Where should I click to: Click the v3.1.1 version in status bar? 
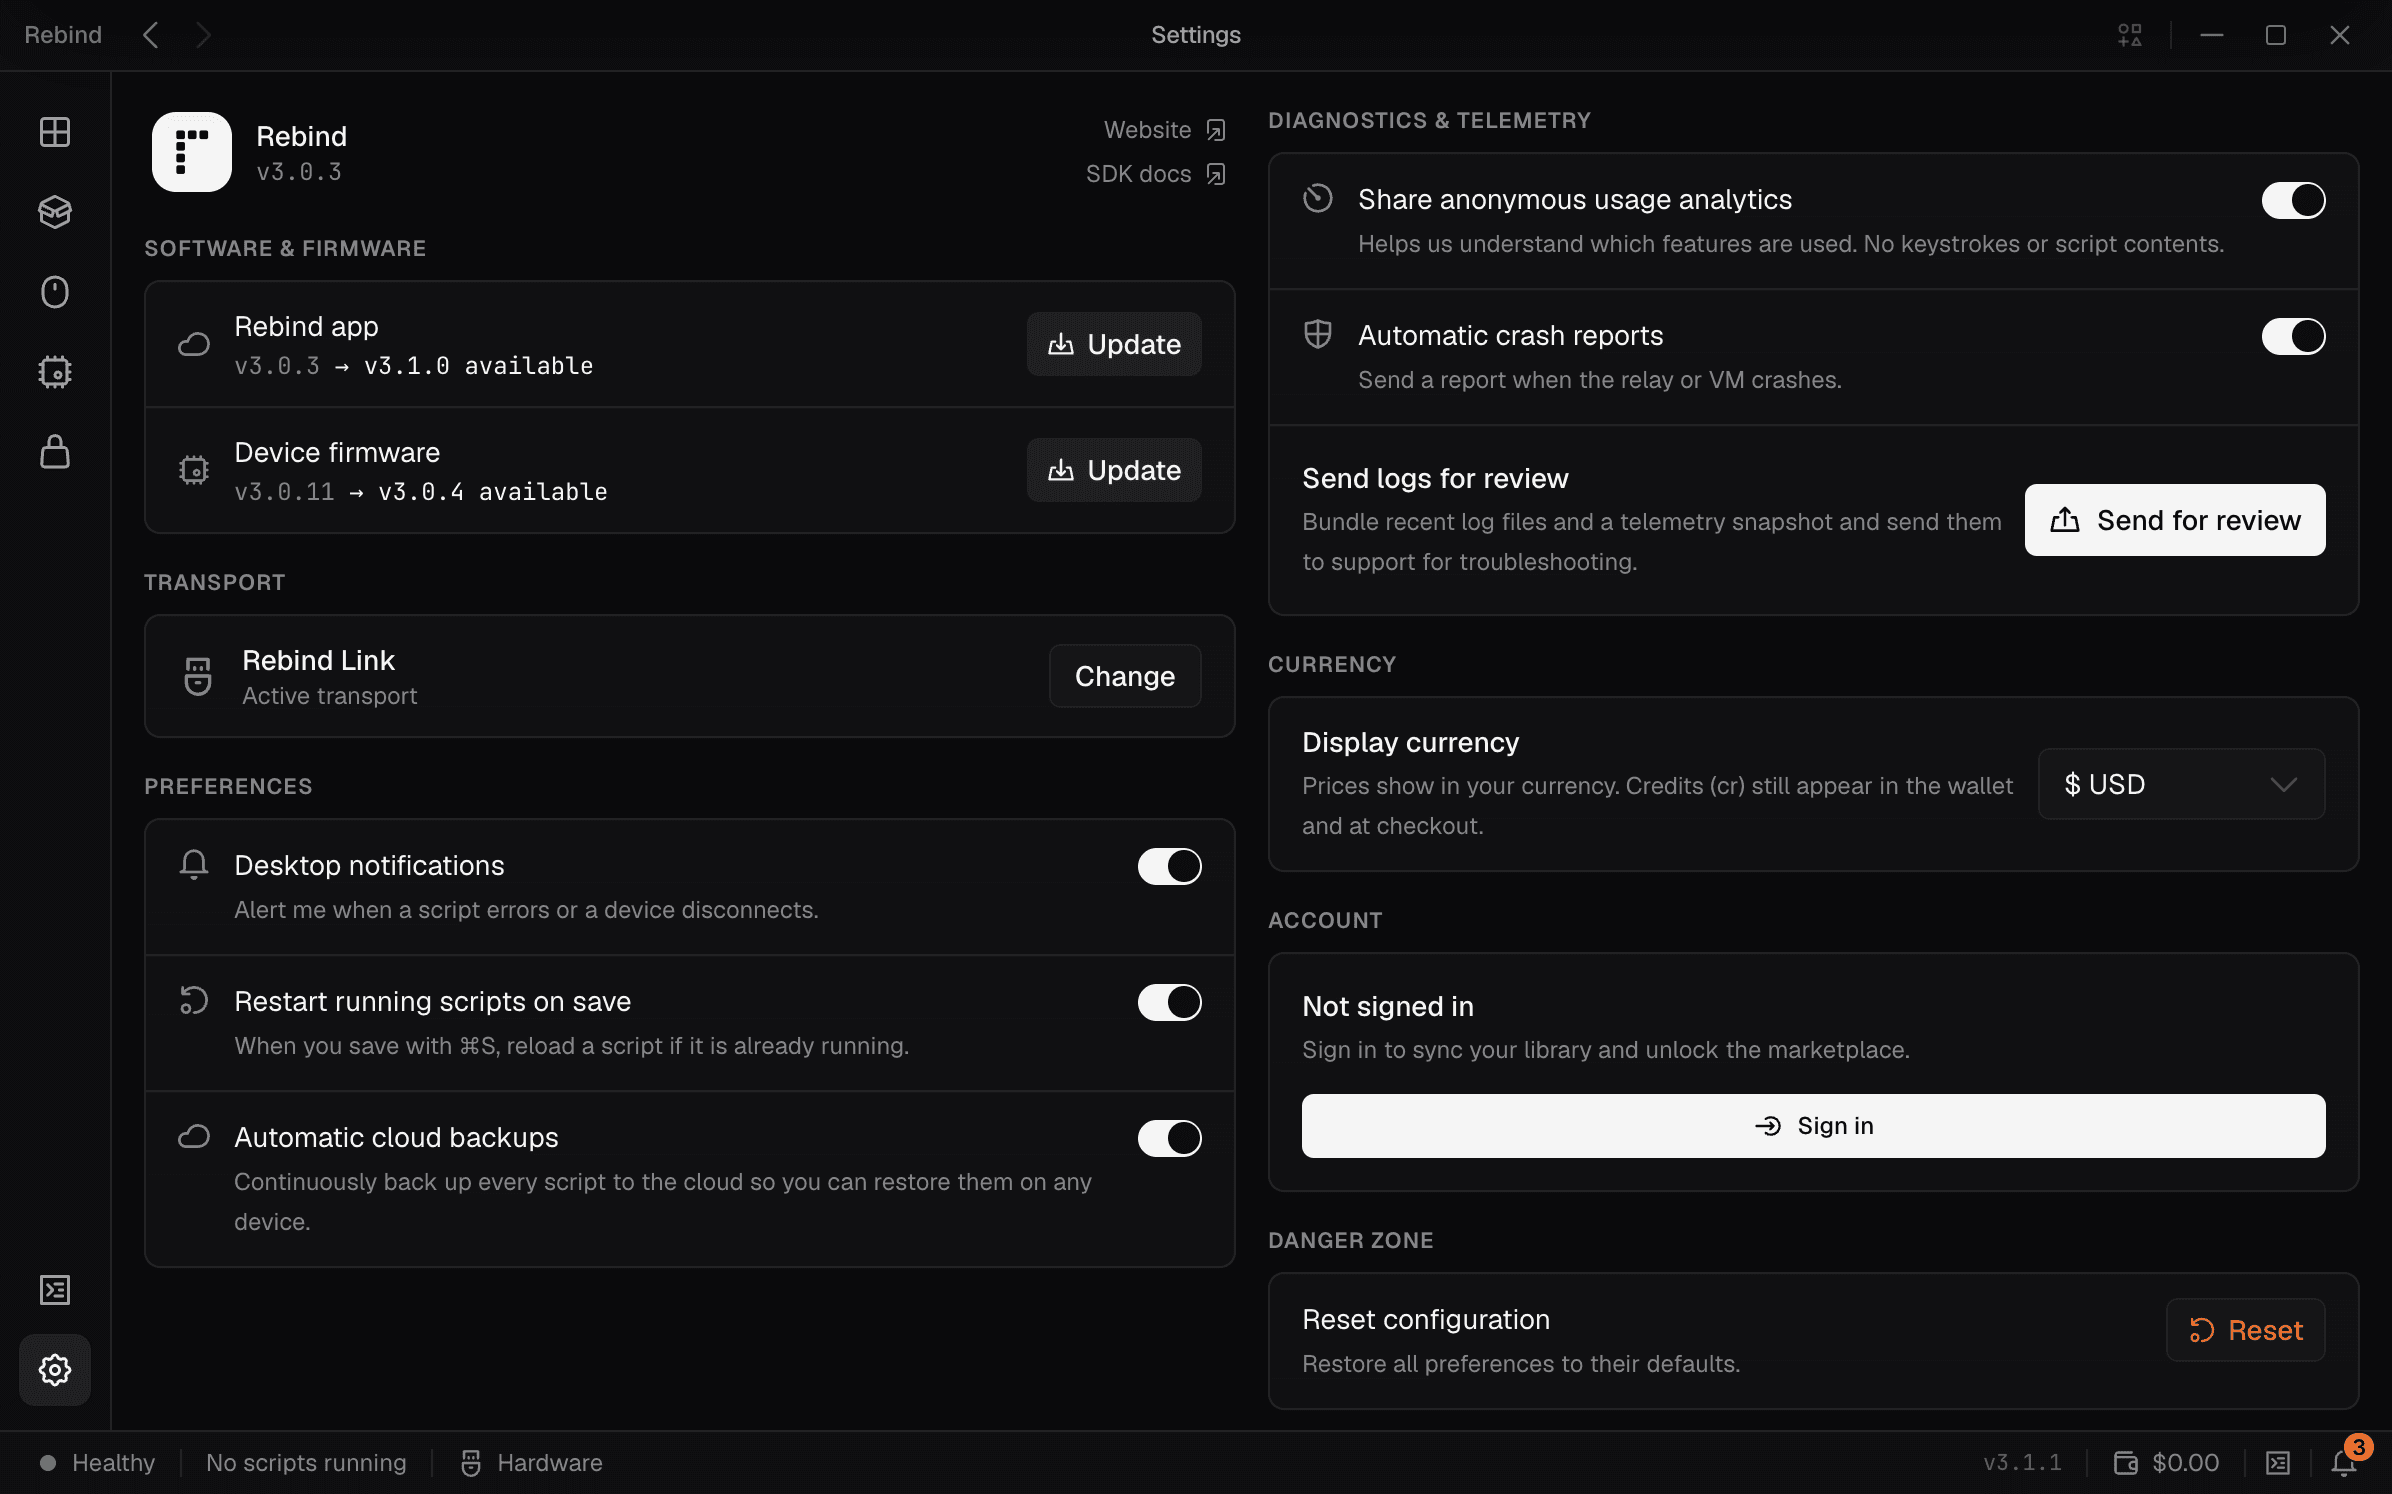[x=2022, y=1463]
